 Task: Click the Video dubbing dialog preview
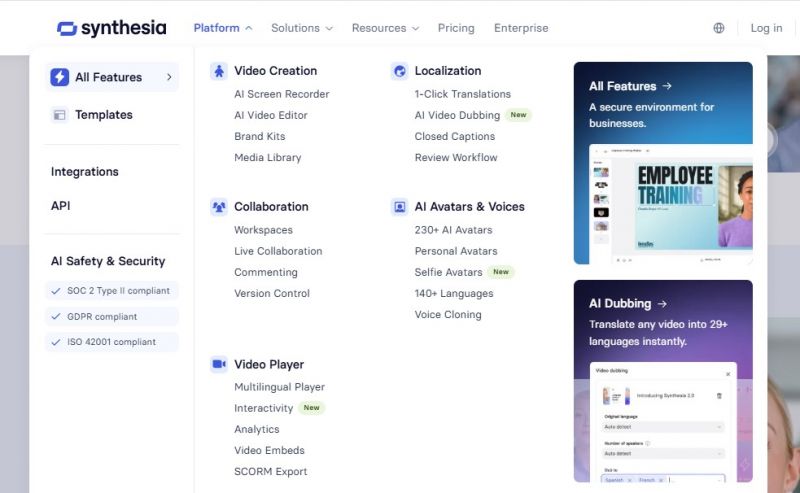663,422
